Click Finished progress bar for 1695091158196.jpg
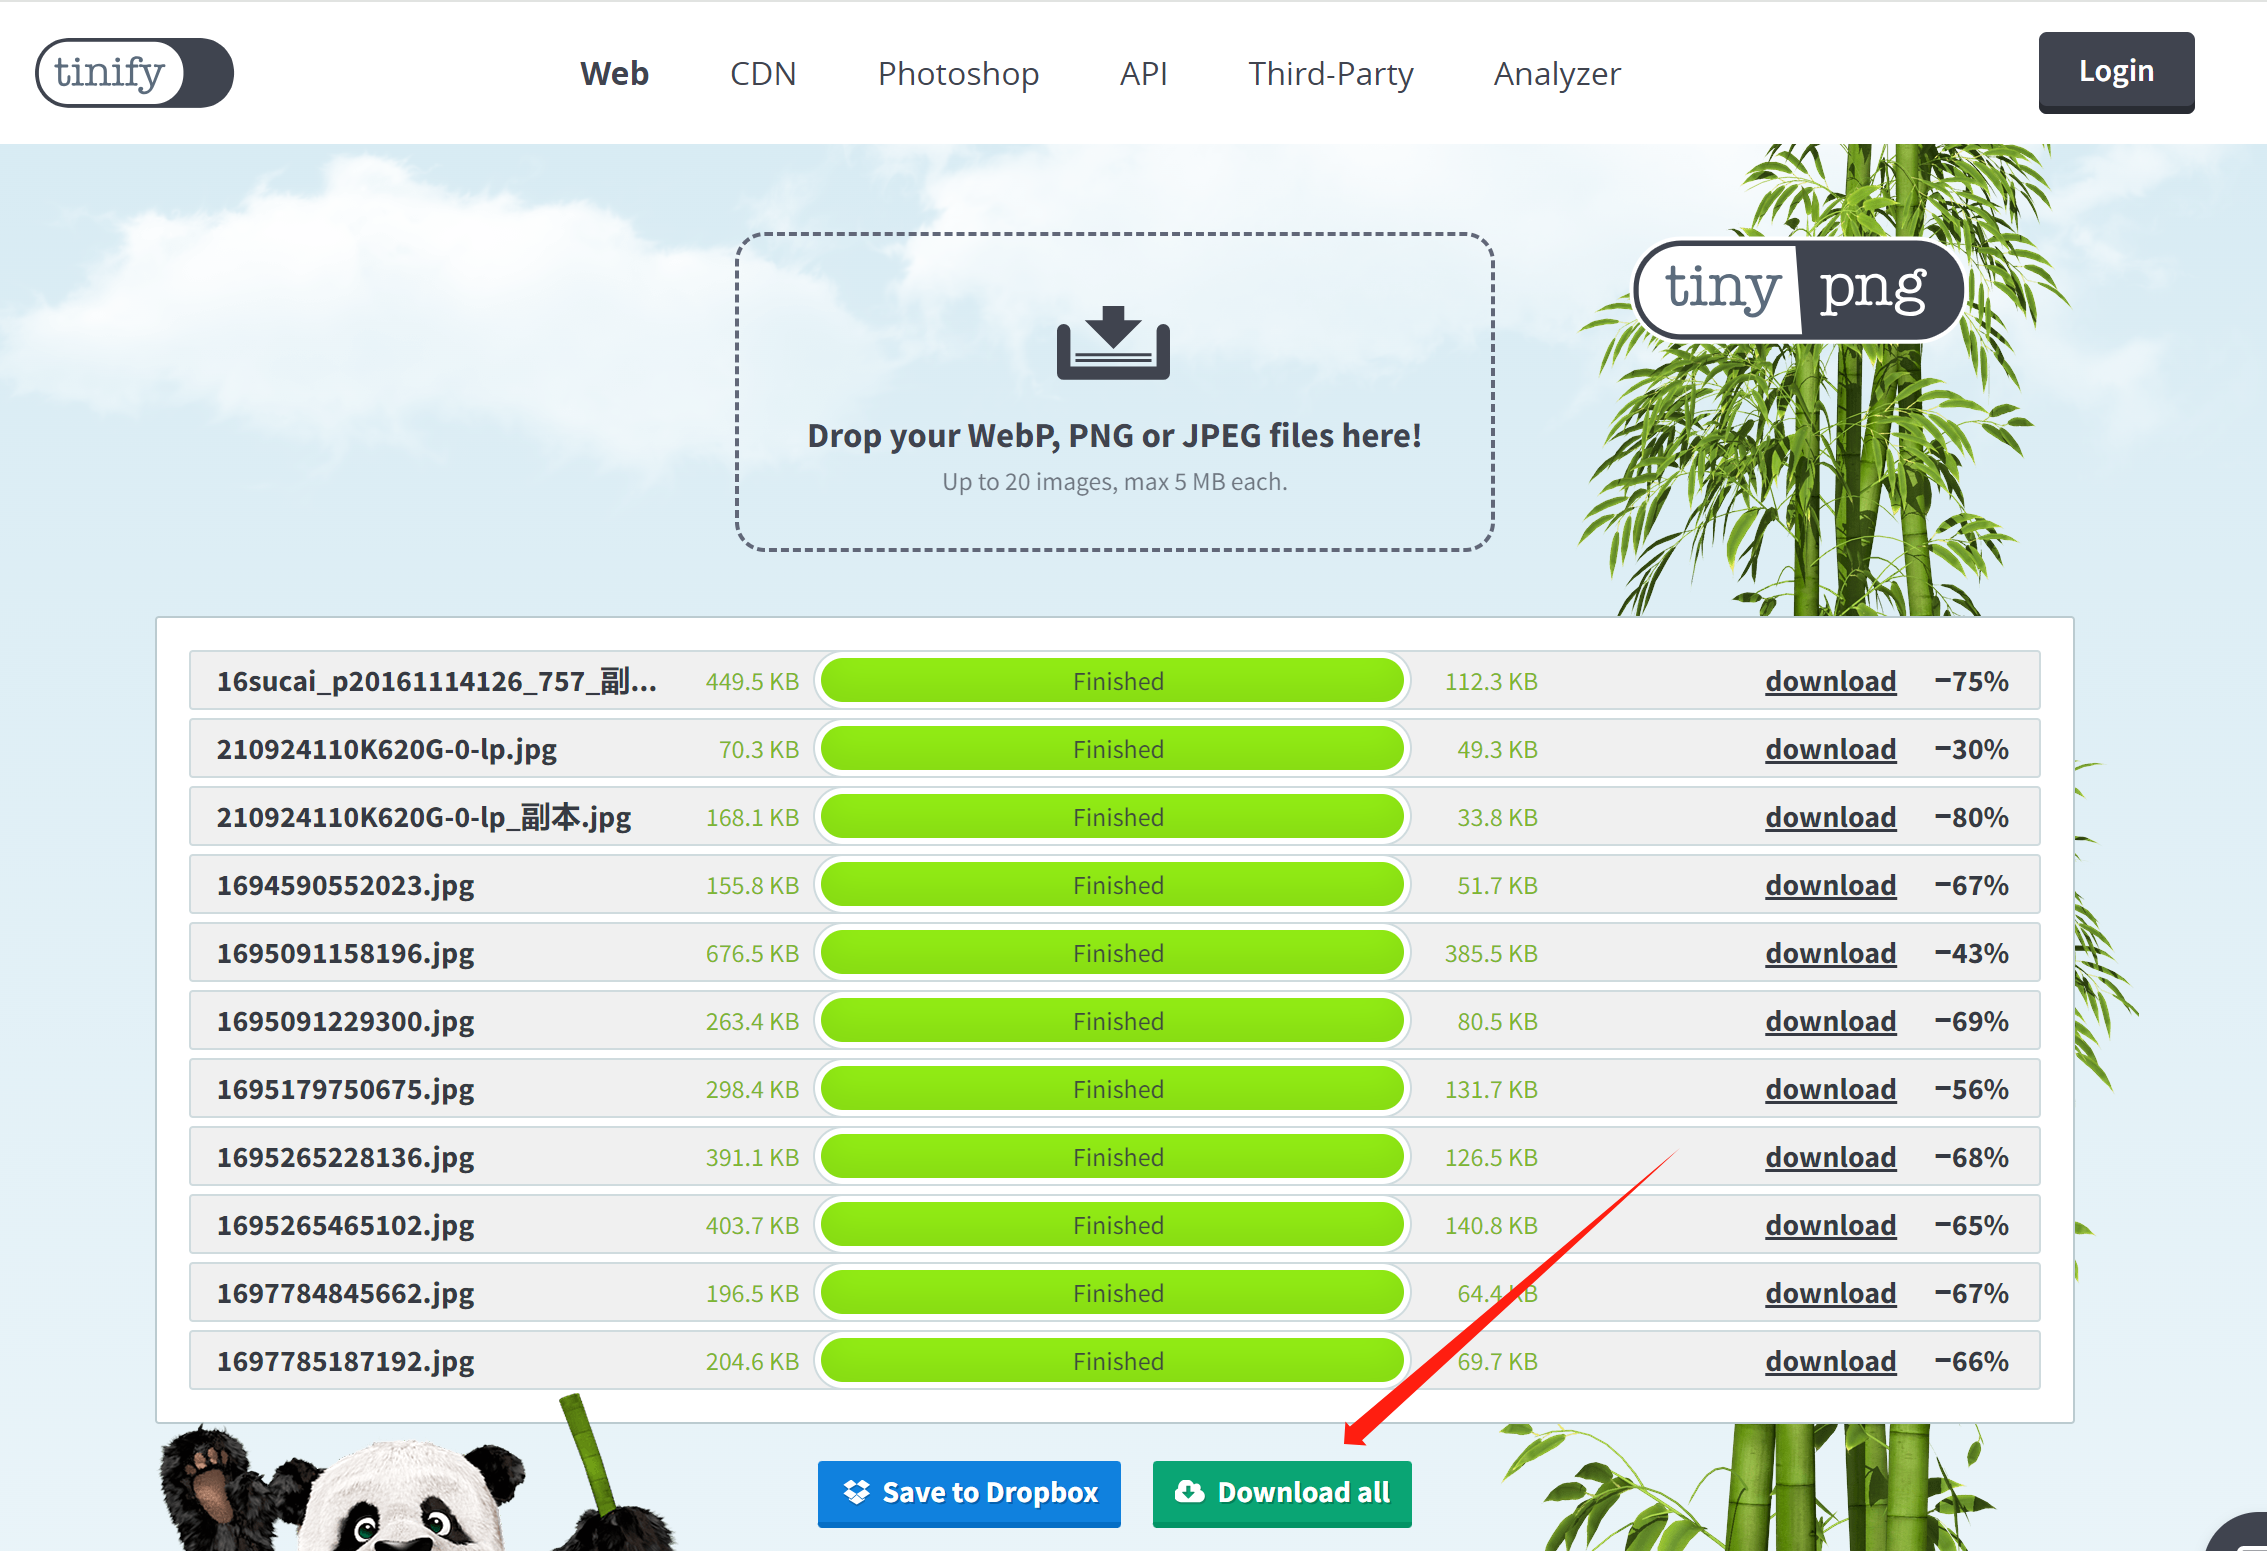The image size is (2267, 1551). pos(1112,953)
